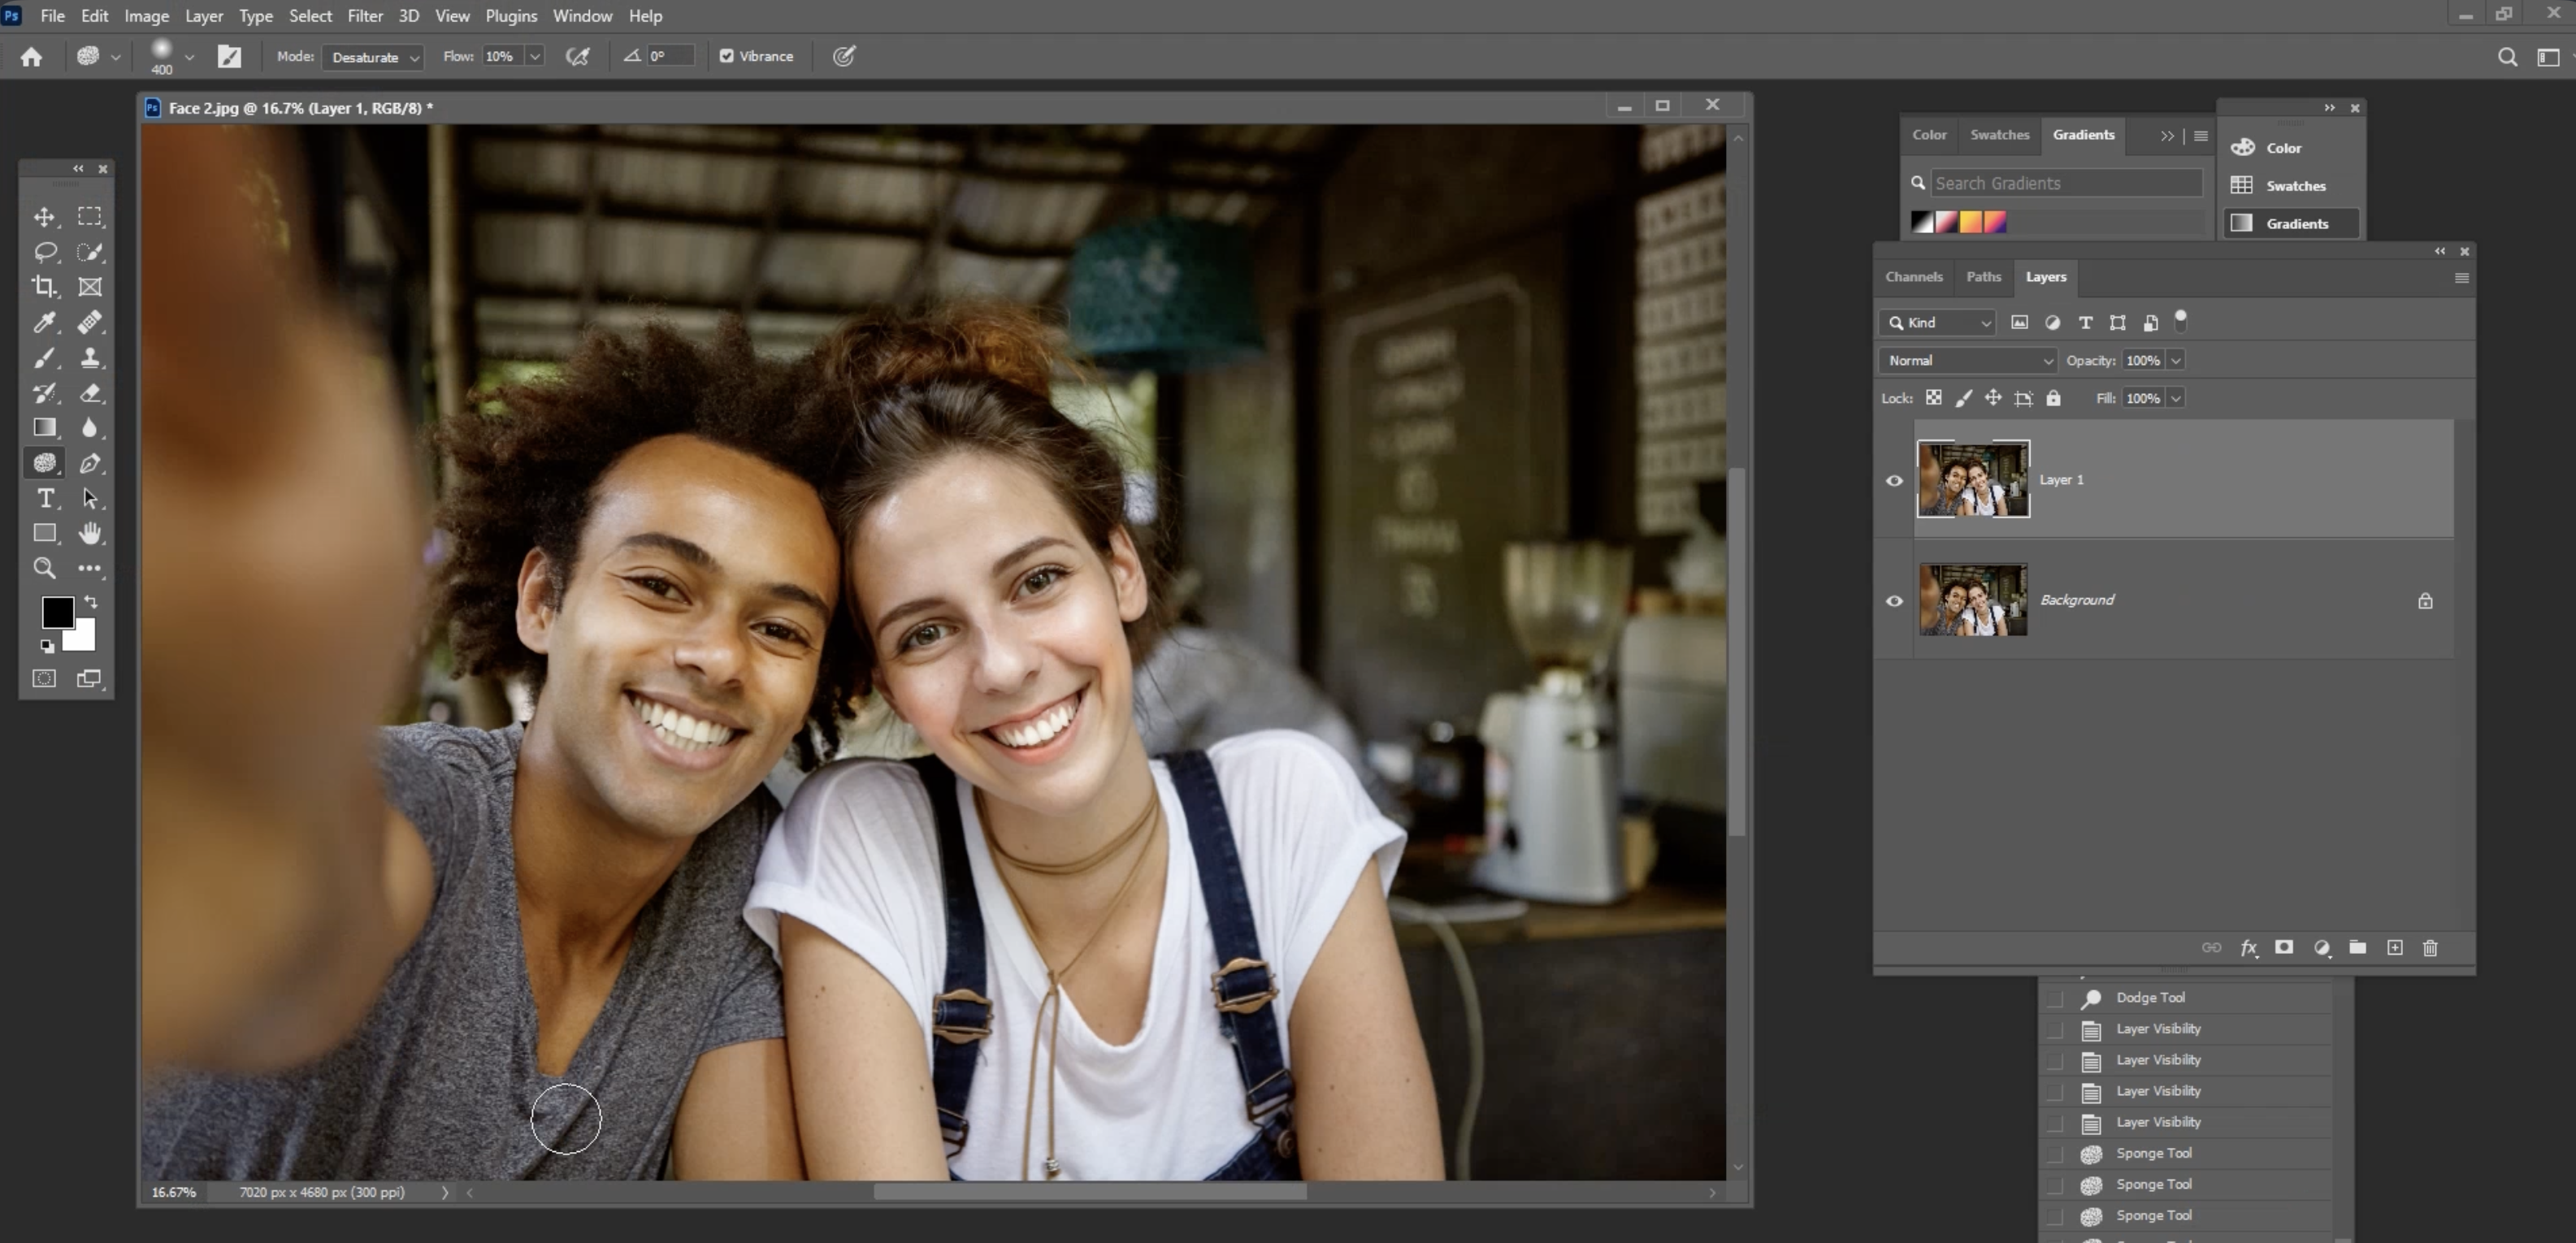Expand the layer Opacity dropdown arrow
2576x1243 pixels.
(2175, 360)
